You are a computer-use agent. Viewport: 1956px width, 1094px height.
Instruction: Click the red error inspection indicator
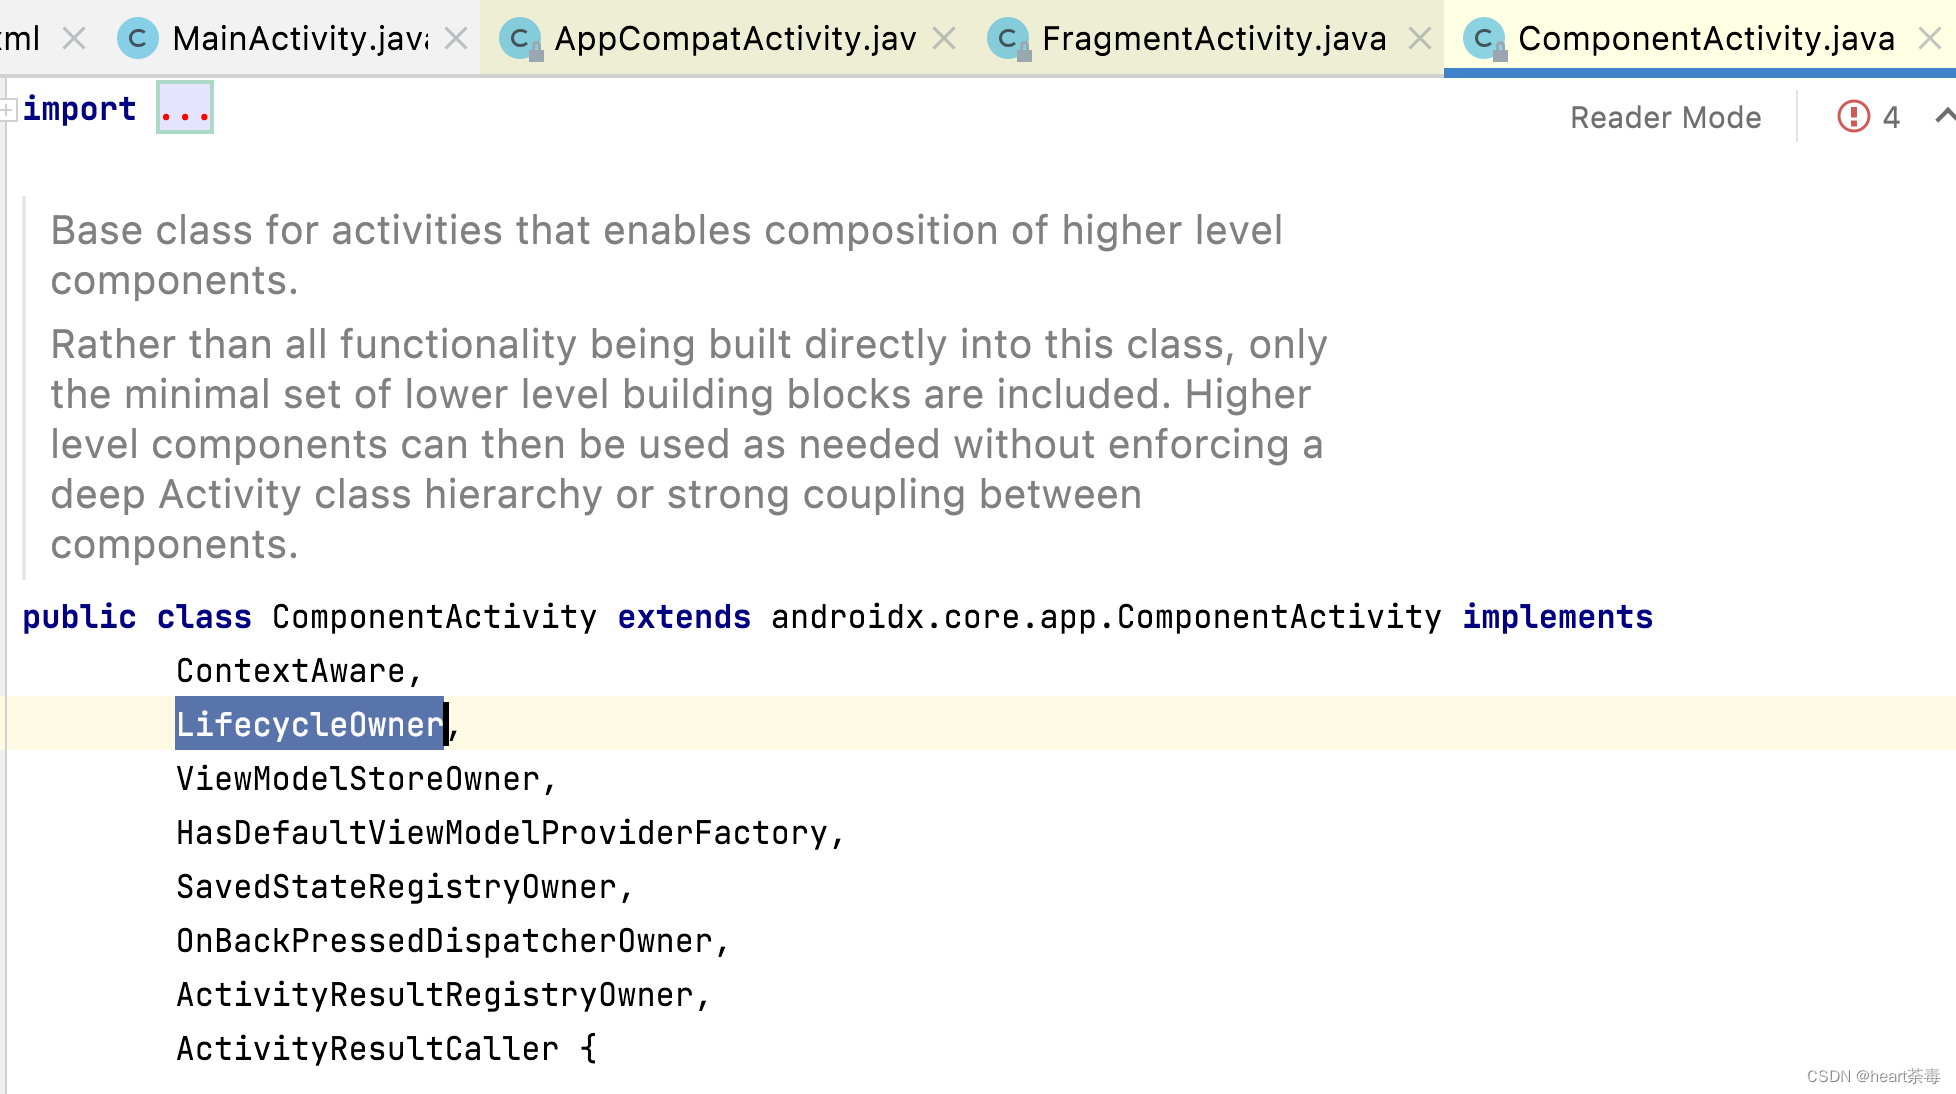pyautogui.click(x=1852, y=117)
